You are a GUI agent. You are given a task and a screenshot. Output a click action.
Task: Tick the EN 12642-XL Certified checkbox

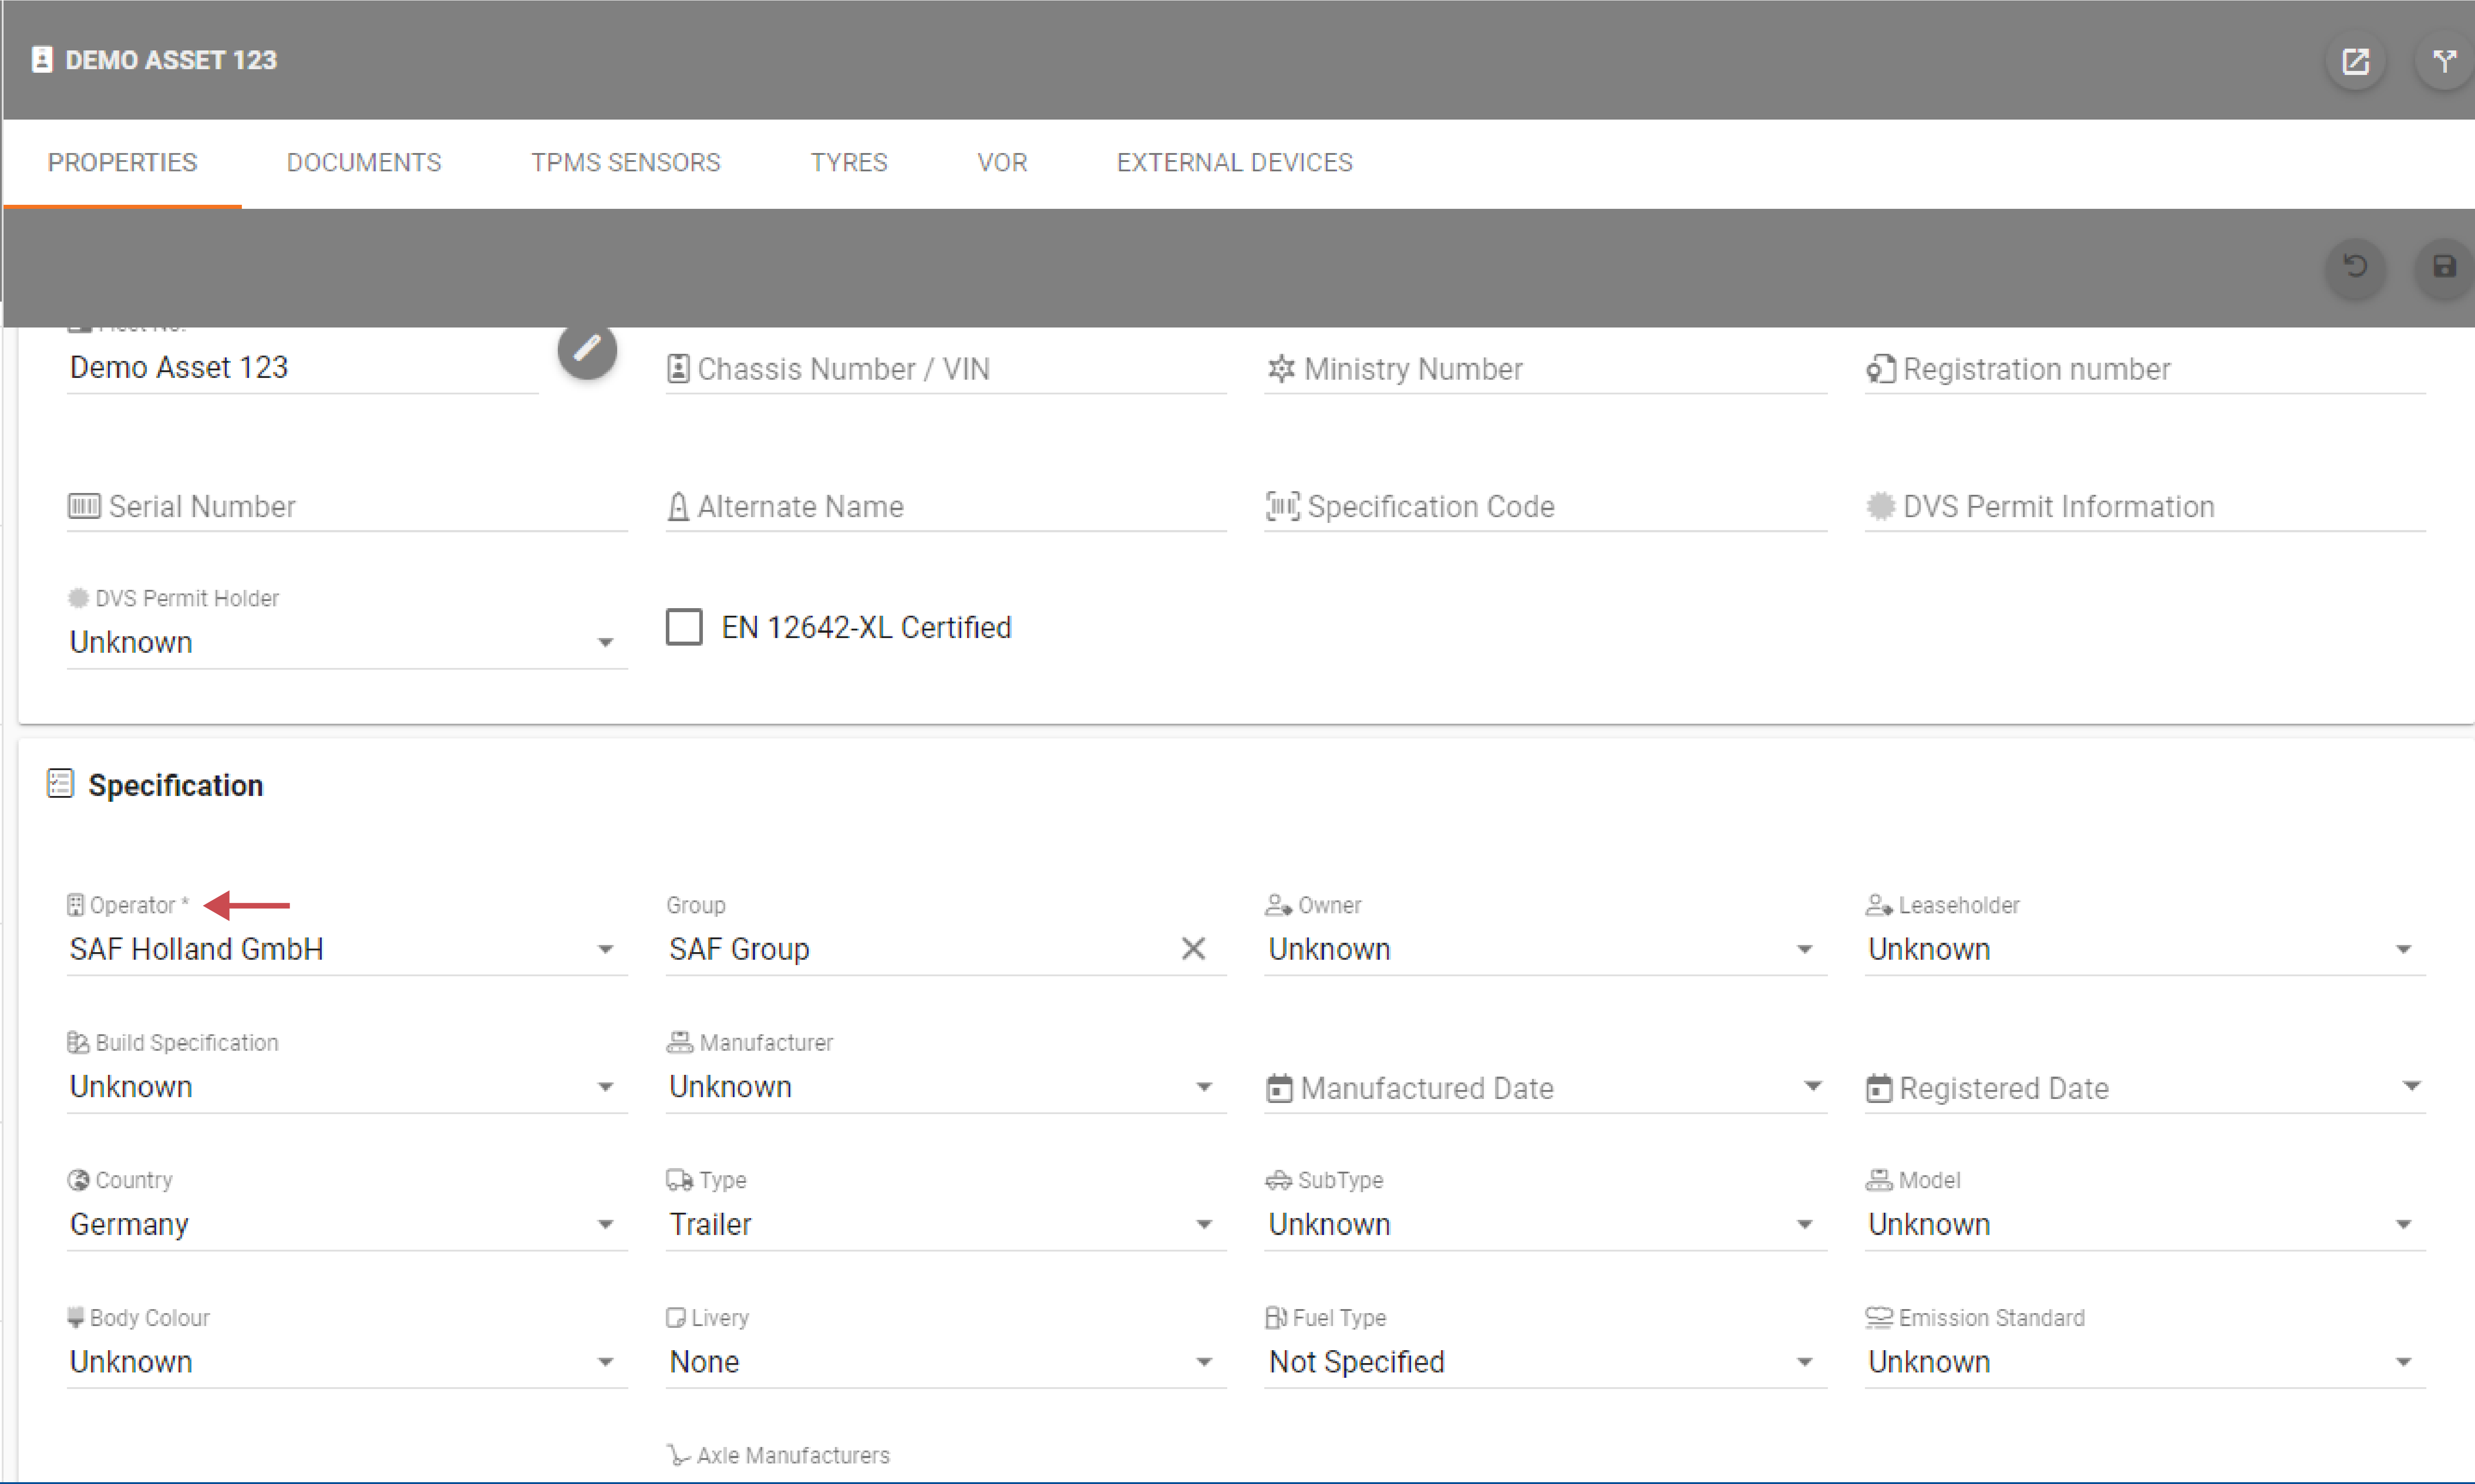pos(684,627)
